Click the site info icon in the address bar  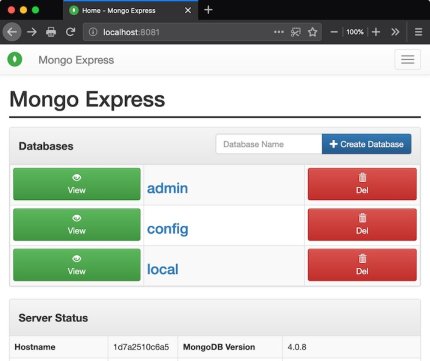click(93, 32)
